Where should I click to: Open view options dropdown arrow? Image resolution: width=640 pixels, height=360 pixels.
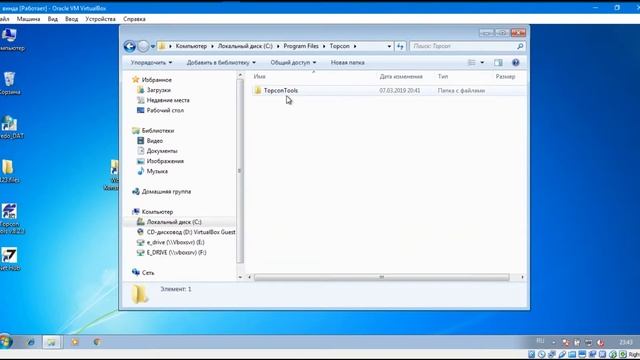482,62
